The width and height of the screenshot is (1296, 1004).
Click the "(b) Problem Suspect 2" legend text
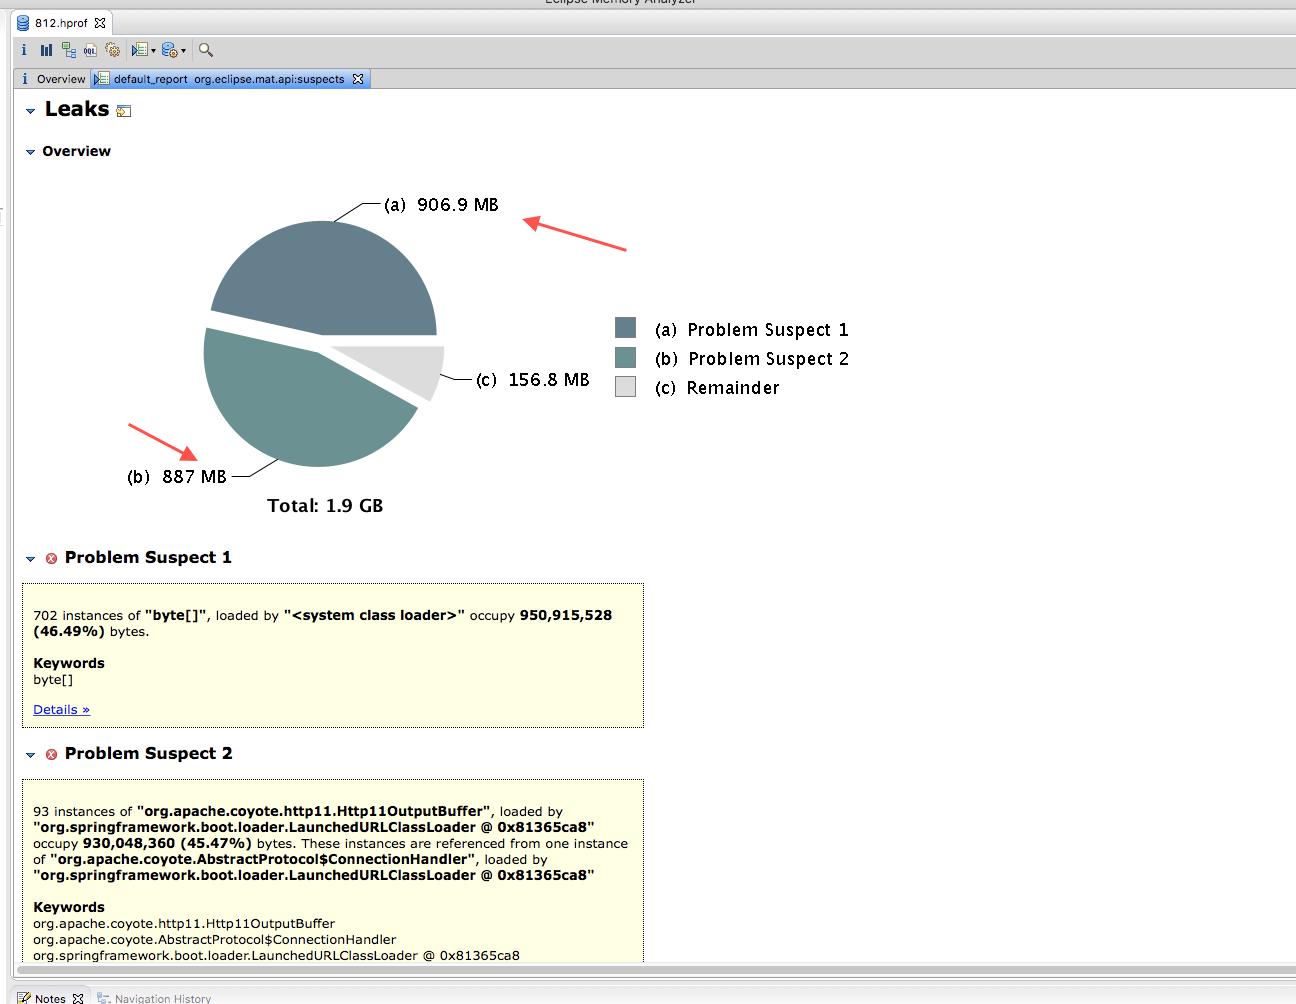752,359
